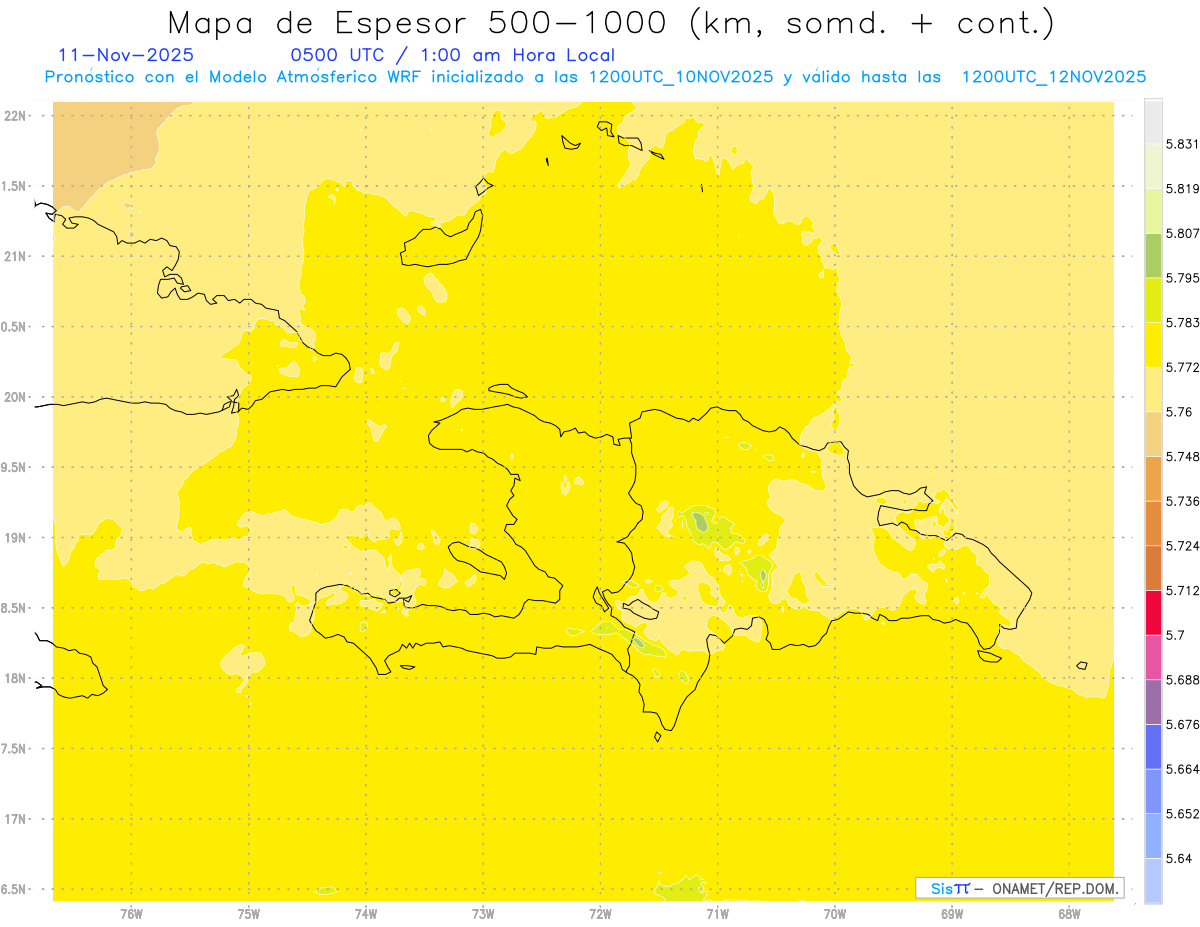The height and width of the screenshot is (927, 1200).
Task: Click the longitude label '72W'
Action: (600, 914)
